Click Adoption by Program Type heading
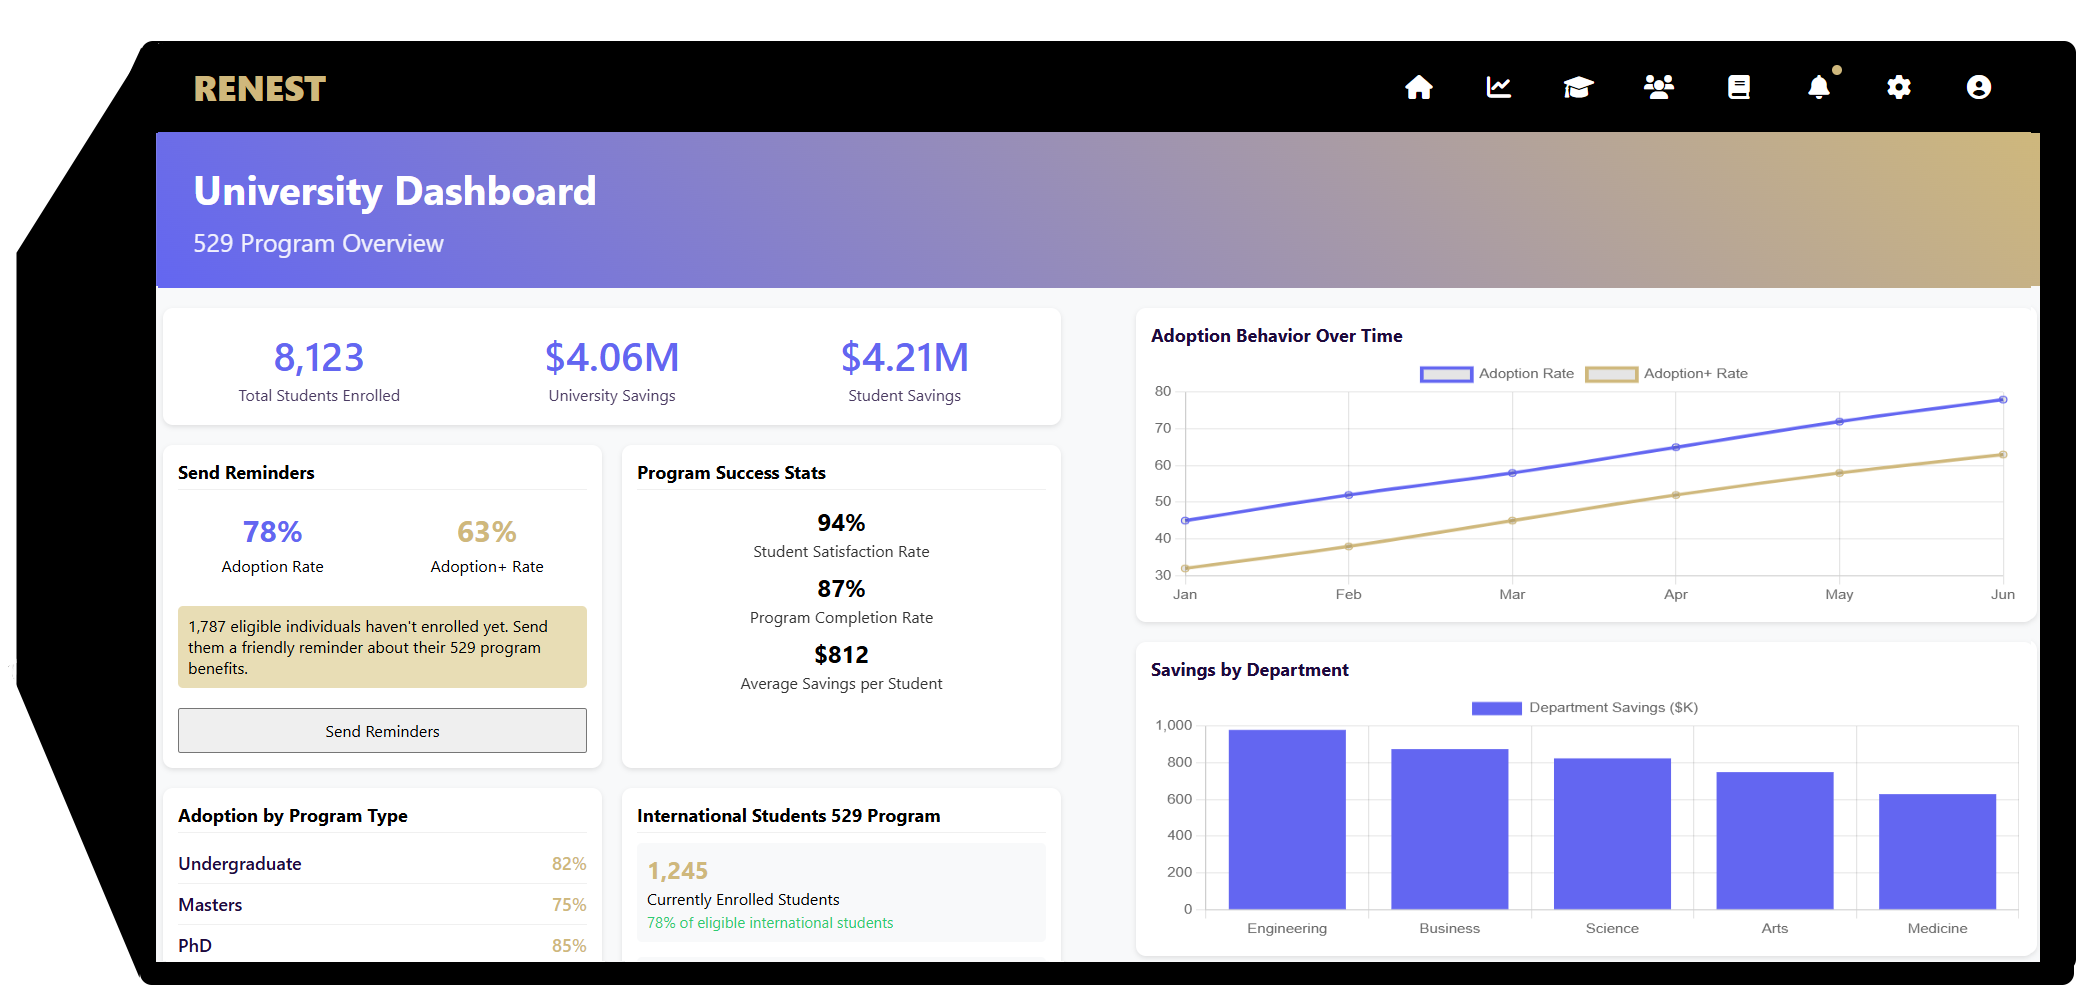Viewport: 2082px width, 988px height. [293, 816]
